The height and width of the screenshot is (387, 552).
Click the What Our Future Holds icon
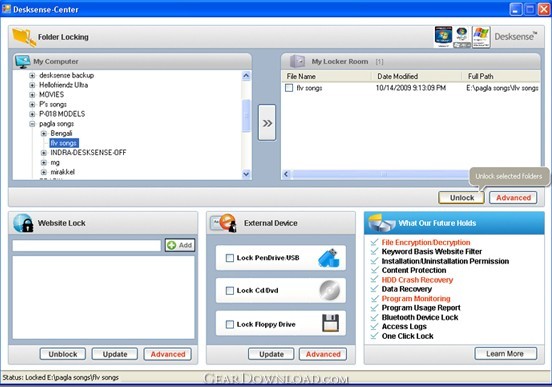382,223
